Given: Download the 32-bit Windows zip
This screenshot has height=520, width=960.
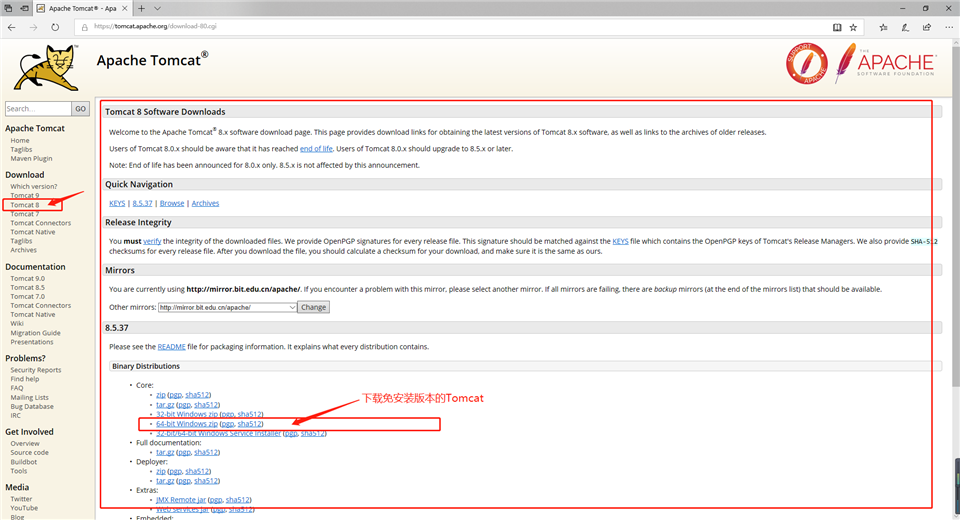Looking at the screenshot, I should pyautogui.click(x=187, y=414).
